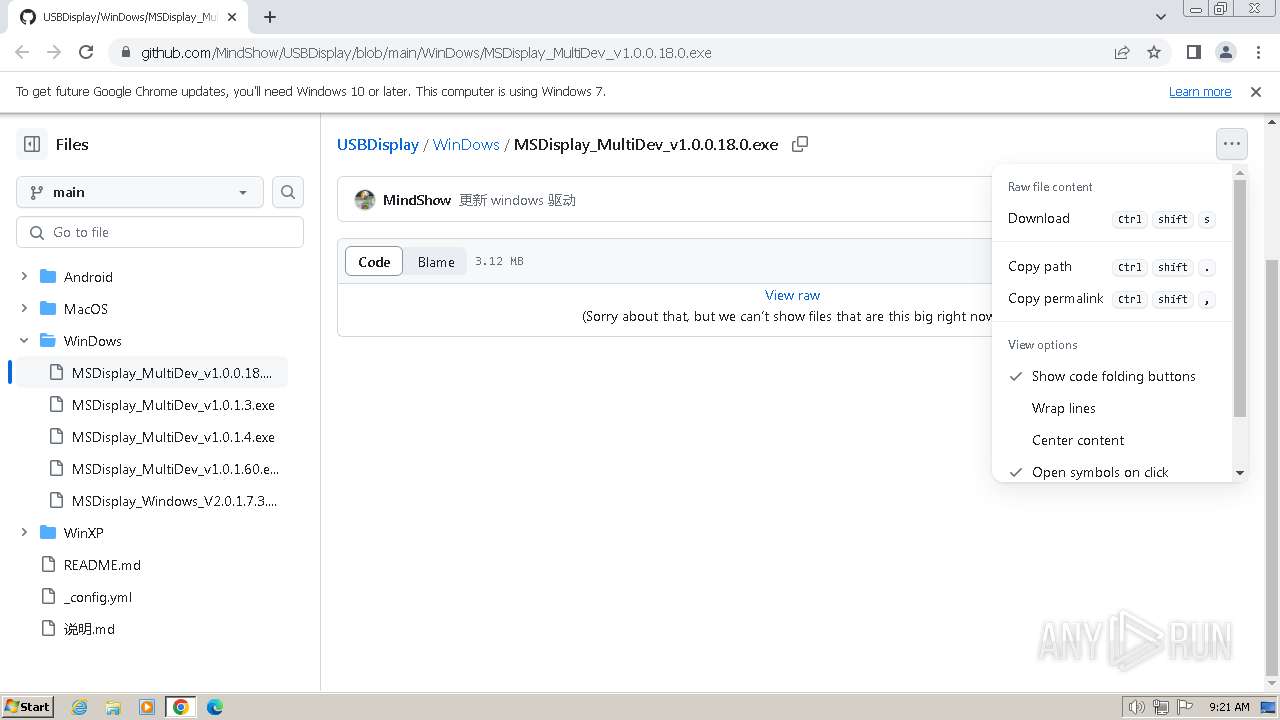
Task: Select Copy path menu item
Action: [x=1112, y=266]
